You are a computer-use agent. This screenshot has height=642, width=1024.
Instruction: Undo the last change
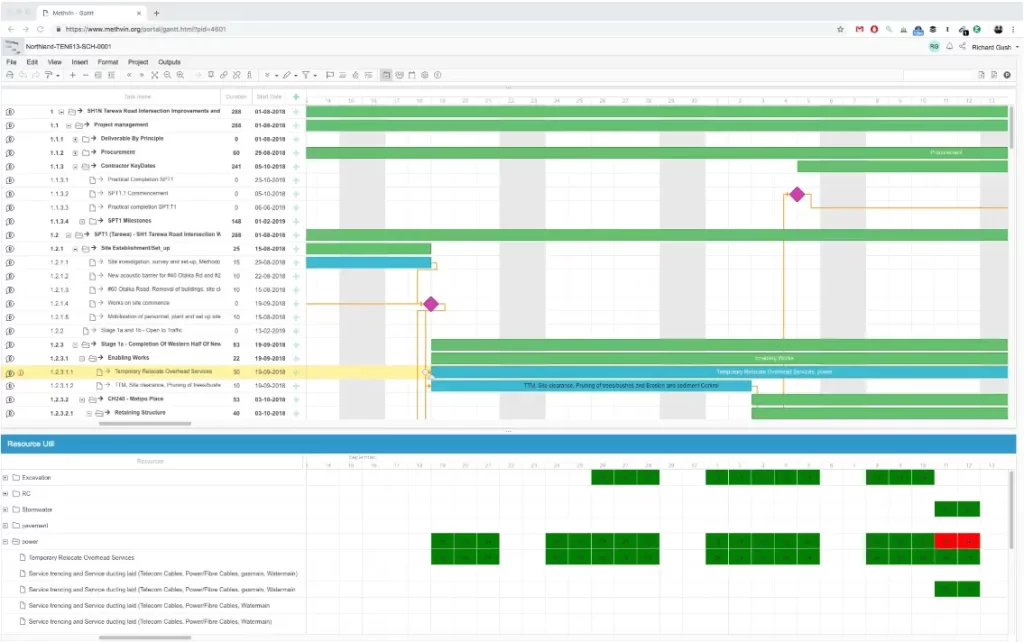tap(22, 75)
